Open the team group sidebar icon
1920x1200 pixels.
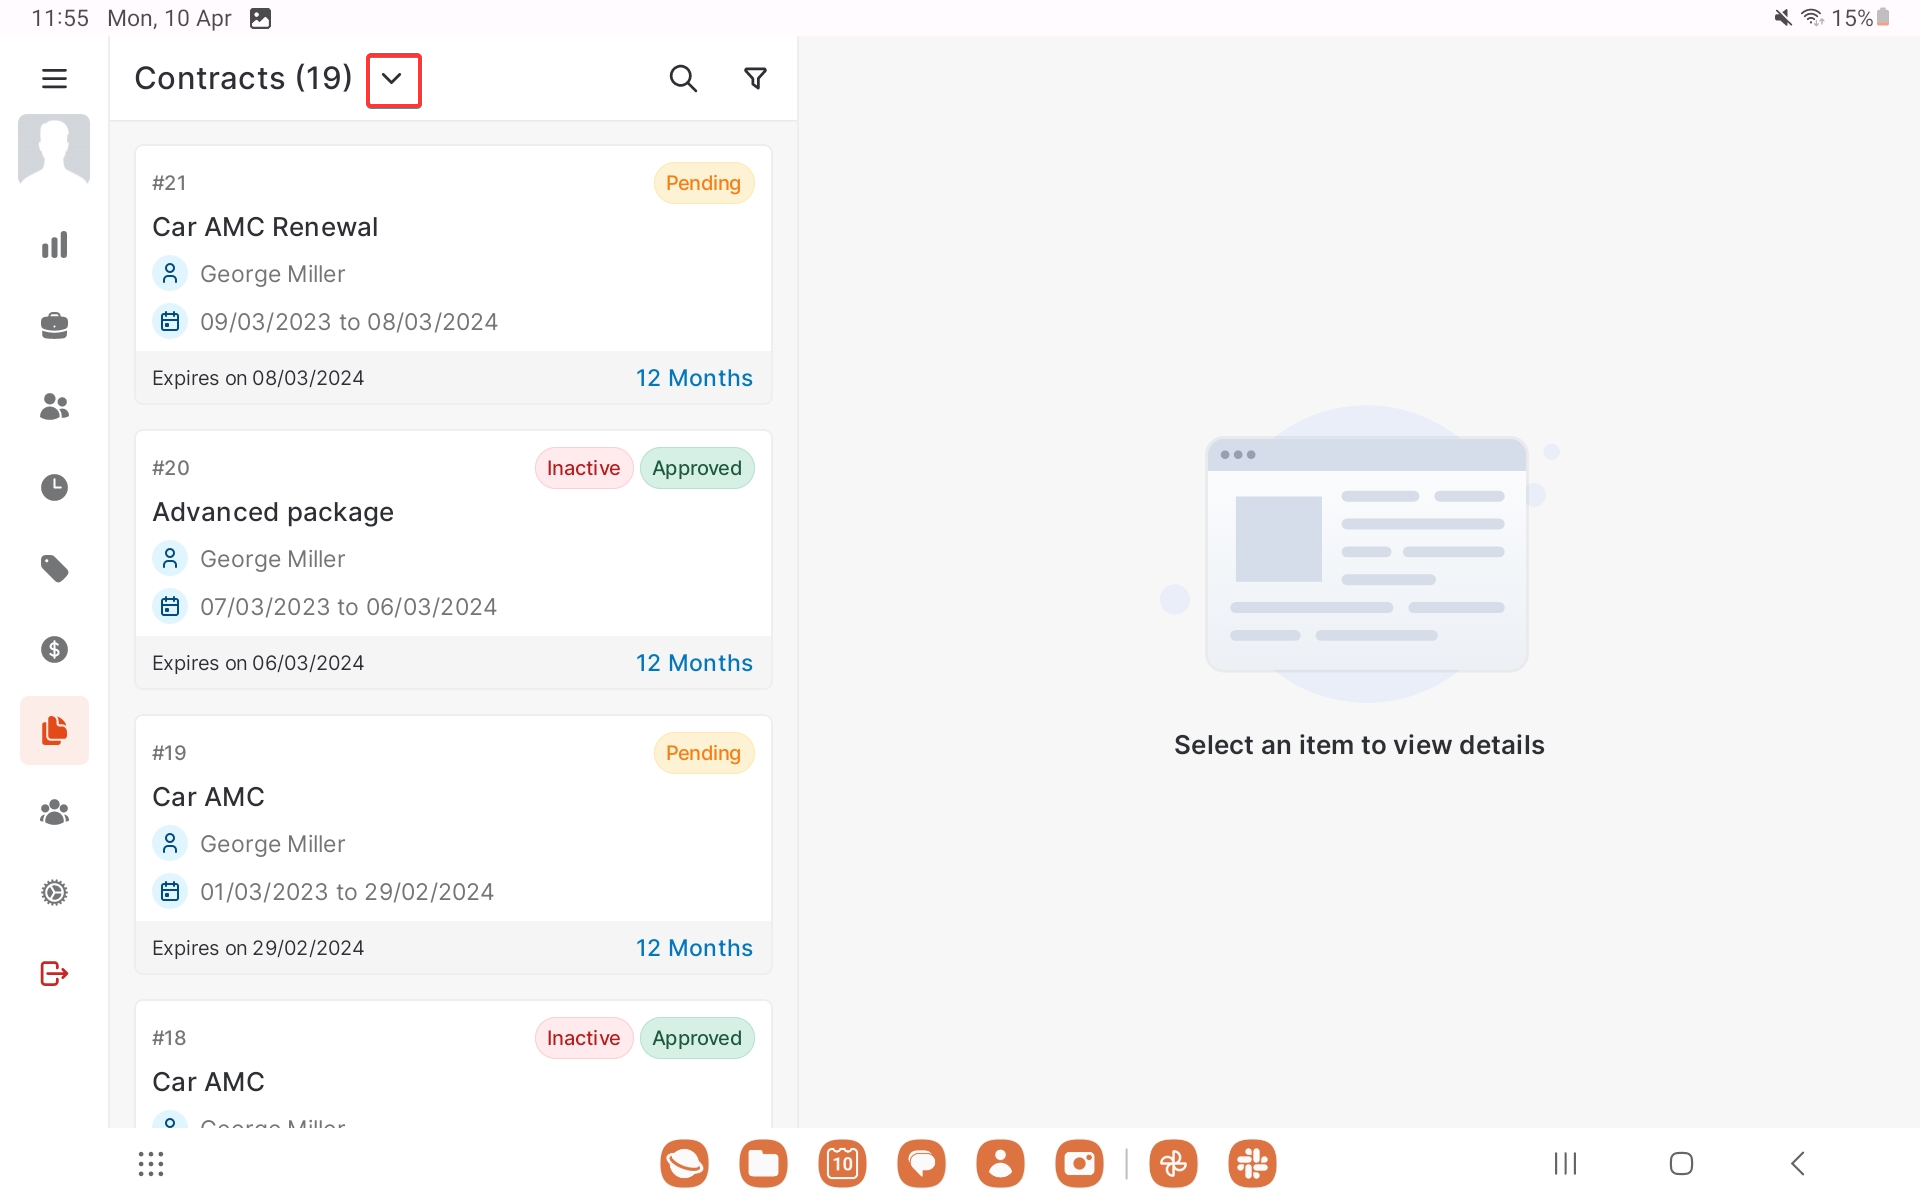54,812
